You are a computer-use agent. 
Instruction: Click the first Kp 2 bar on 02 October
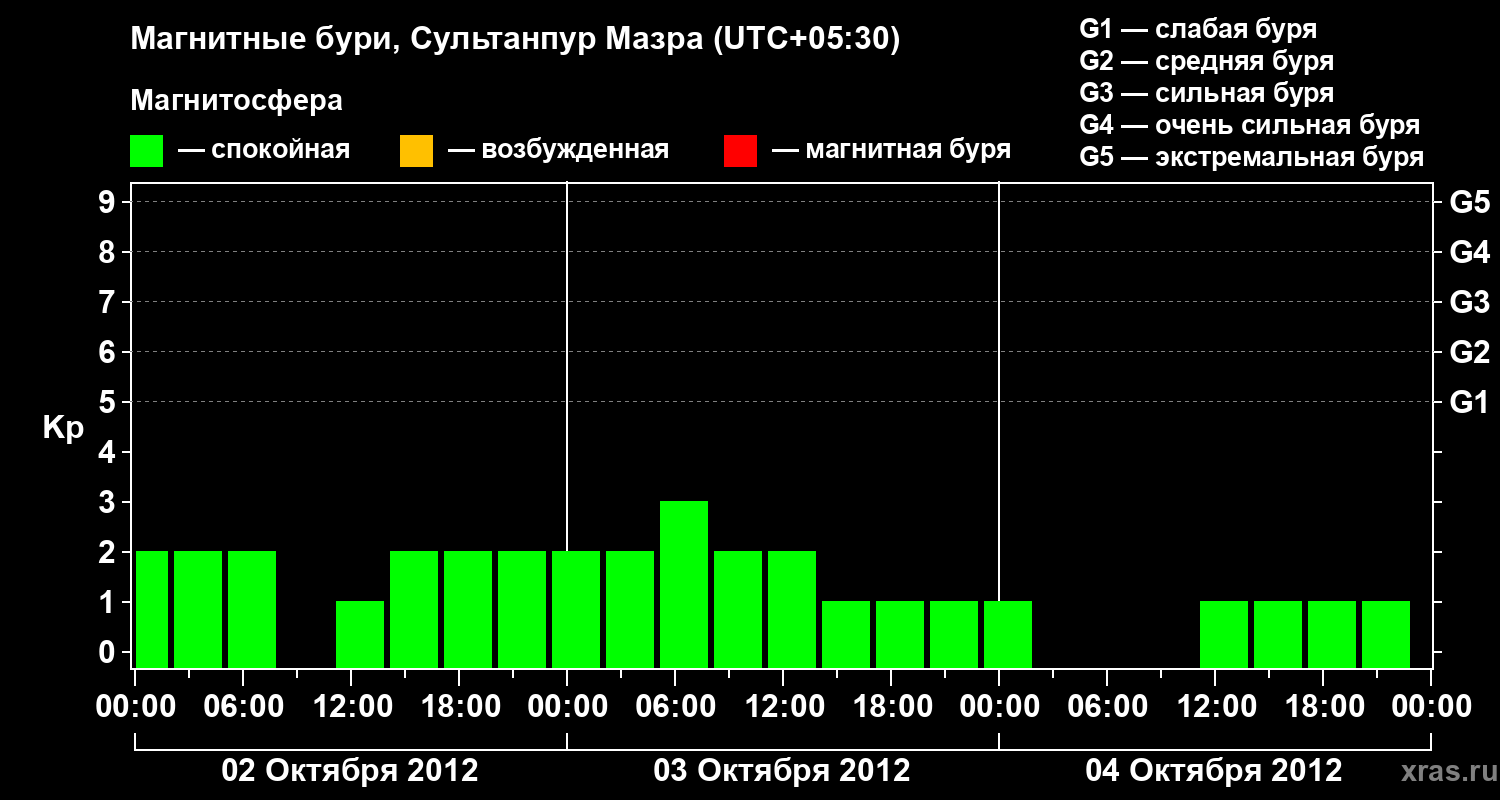point(152,609)
